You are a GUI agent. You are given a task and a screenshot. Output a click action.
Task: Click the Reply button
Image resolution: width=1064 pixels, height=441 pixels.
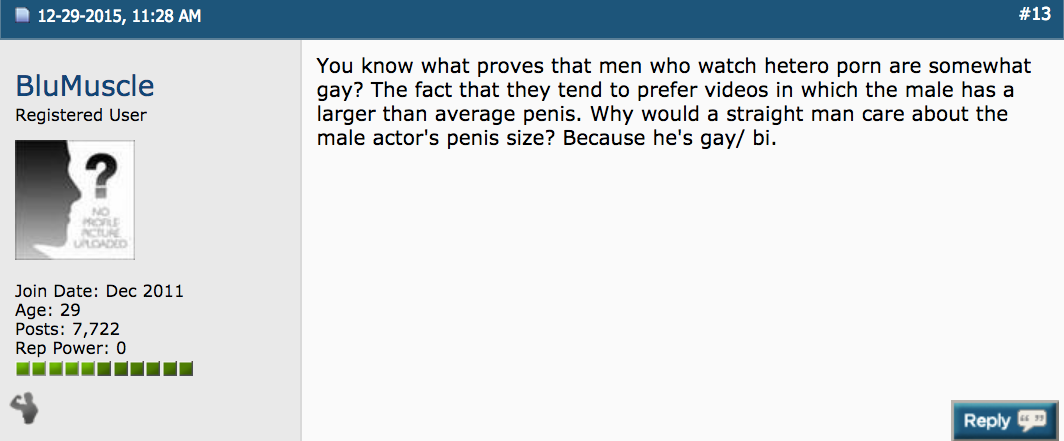click(x=1004, y=421)
